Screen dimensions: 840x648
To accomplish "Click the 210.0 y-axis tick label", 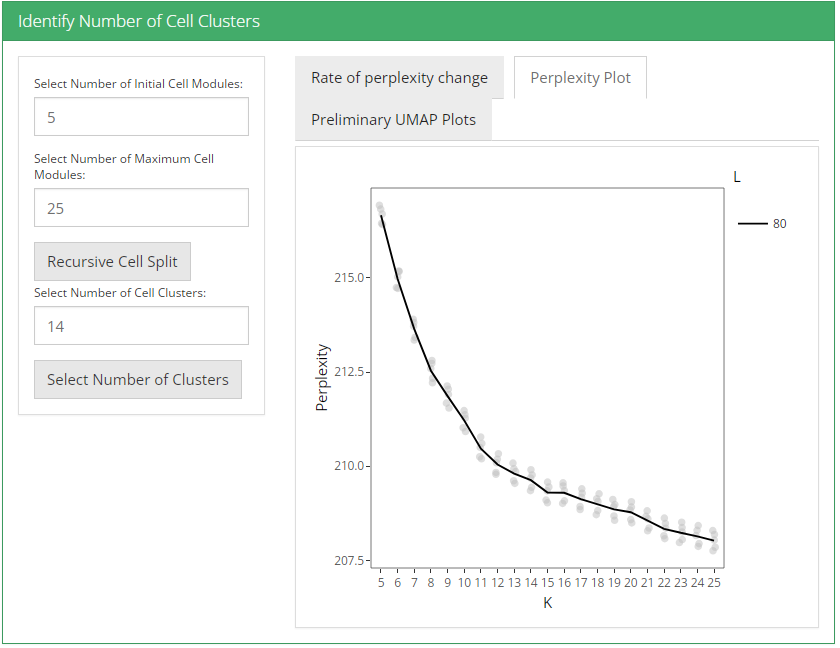I will tap(348, 466).
